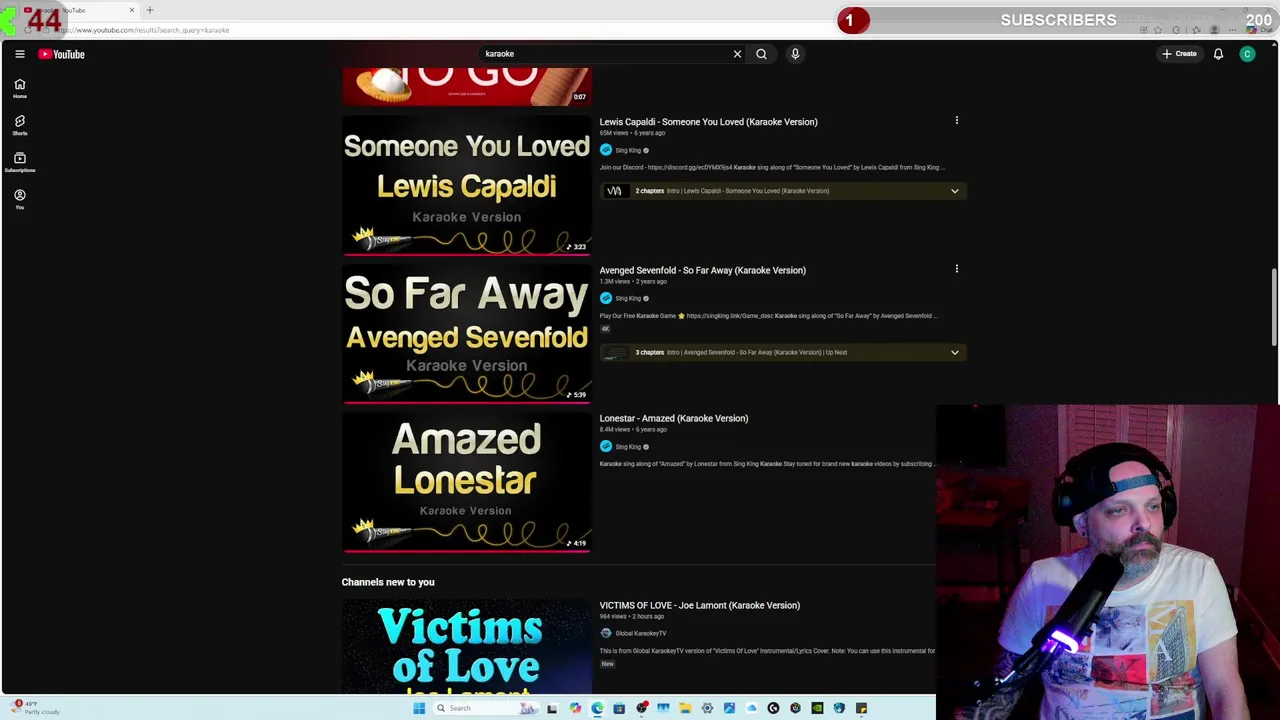Image resolution: width=1280 pixels, height=720 pixels.
Task: Open Victims of Love Joe Lamont title link
Action: [699, 605]
